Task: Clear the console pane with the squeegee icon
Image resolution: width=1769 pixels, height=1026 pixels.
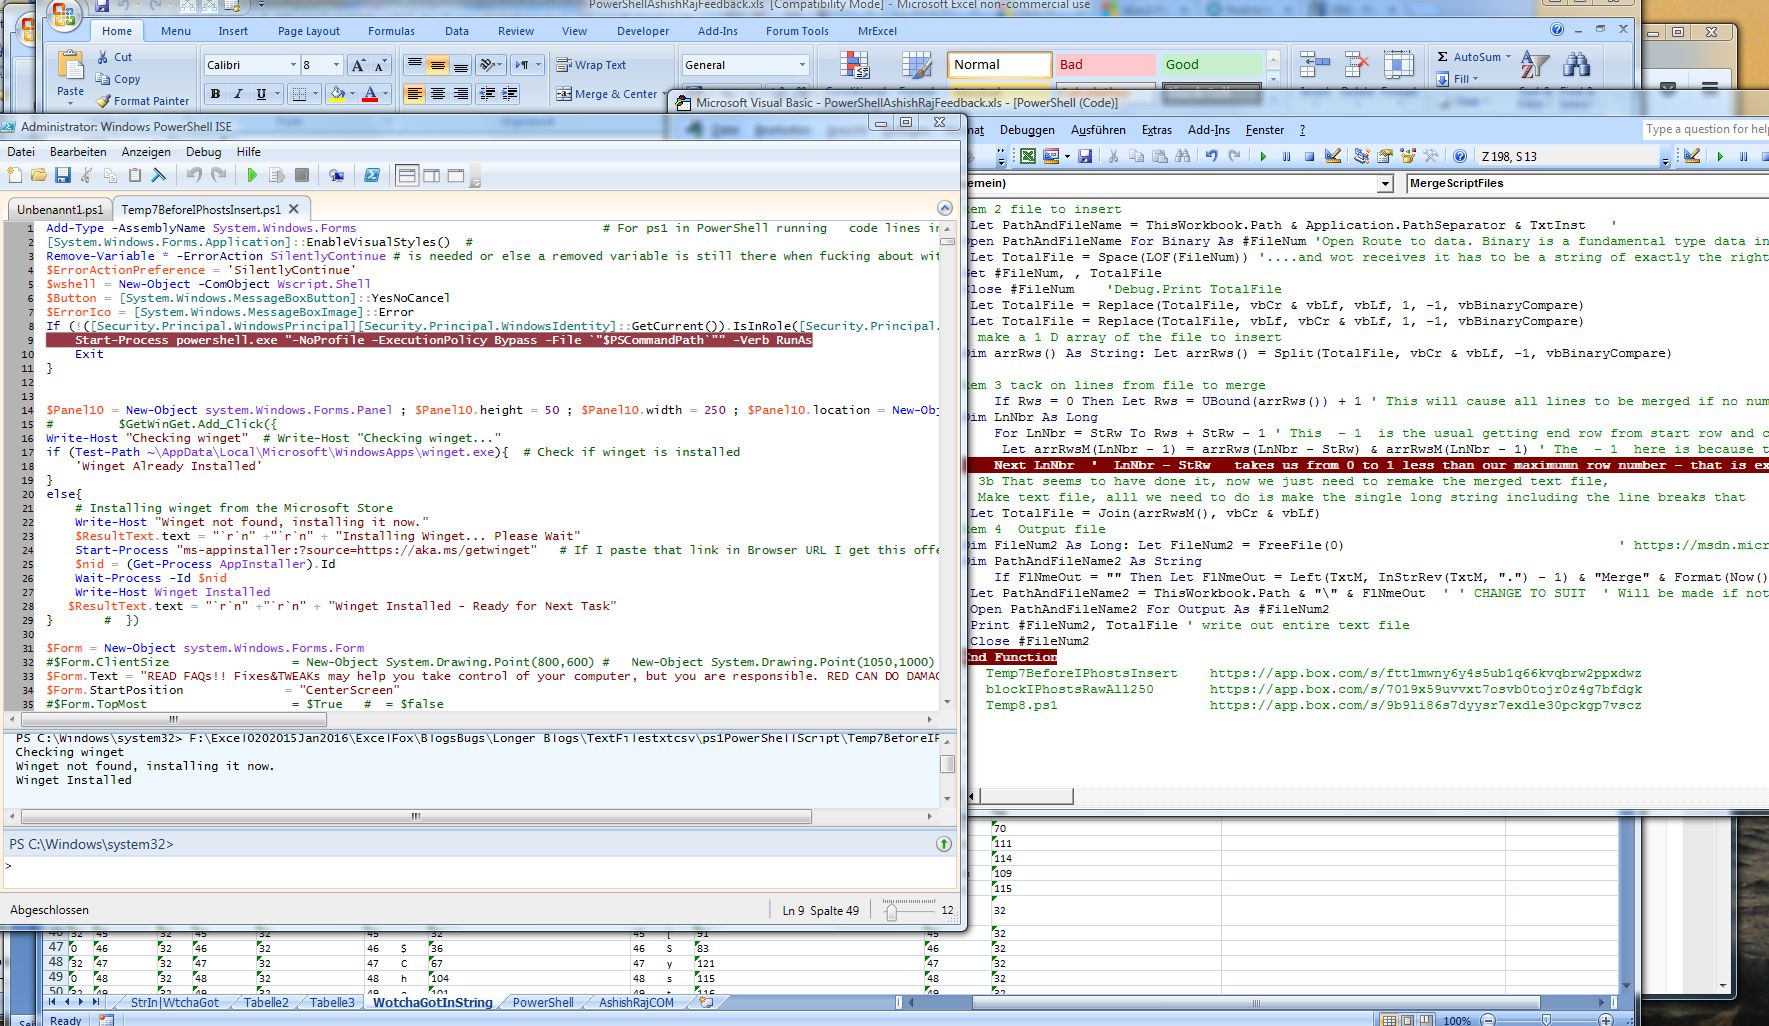Action: tap(159, 175)
